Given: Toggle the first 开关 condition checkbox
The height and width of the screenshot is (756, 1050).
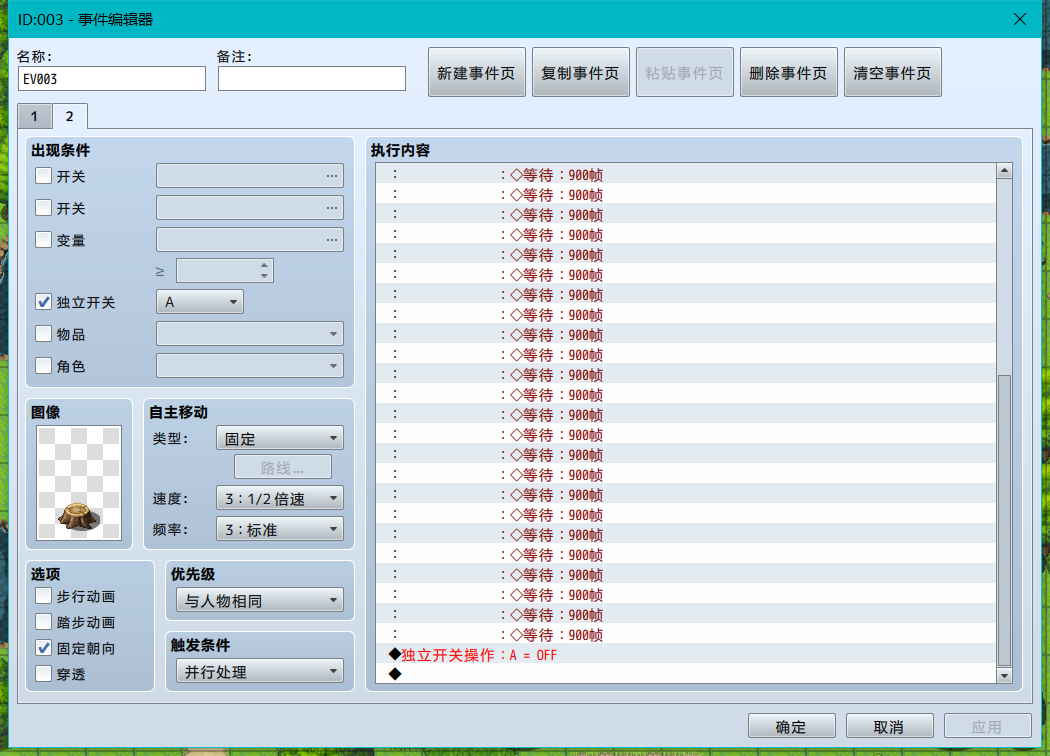Looking at the screenshot, I should click(44, 175).
